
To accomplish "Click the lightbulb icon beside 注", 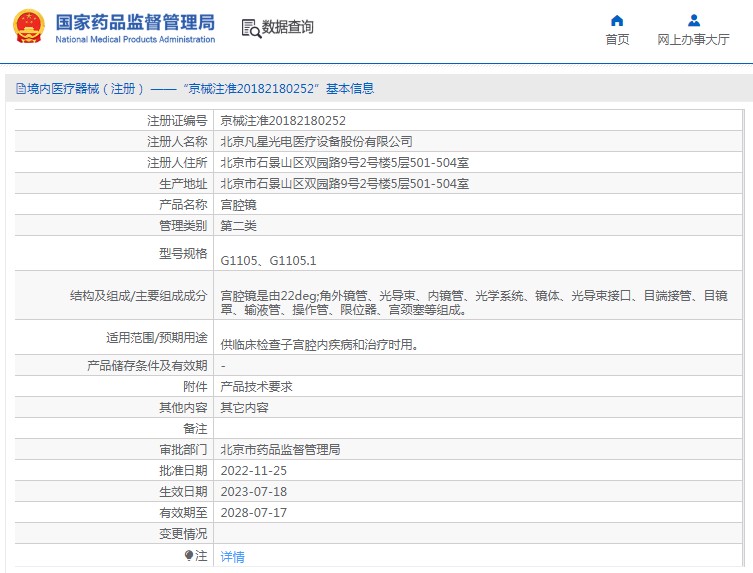I will pyautogui.click(x=189, y=556).
